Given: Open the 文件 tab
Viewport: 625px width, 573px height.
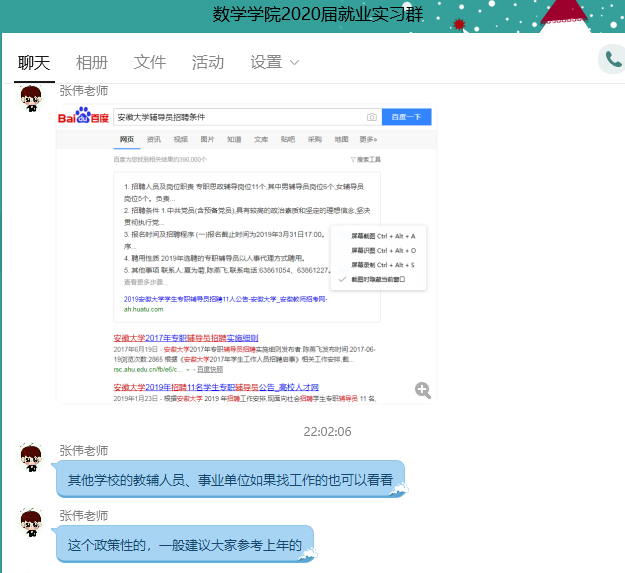Looking at the screenshot, I should [149, 63].
